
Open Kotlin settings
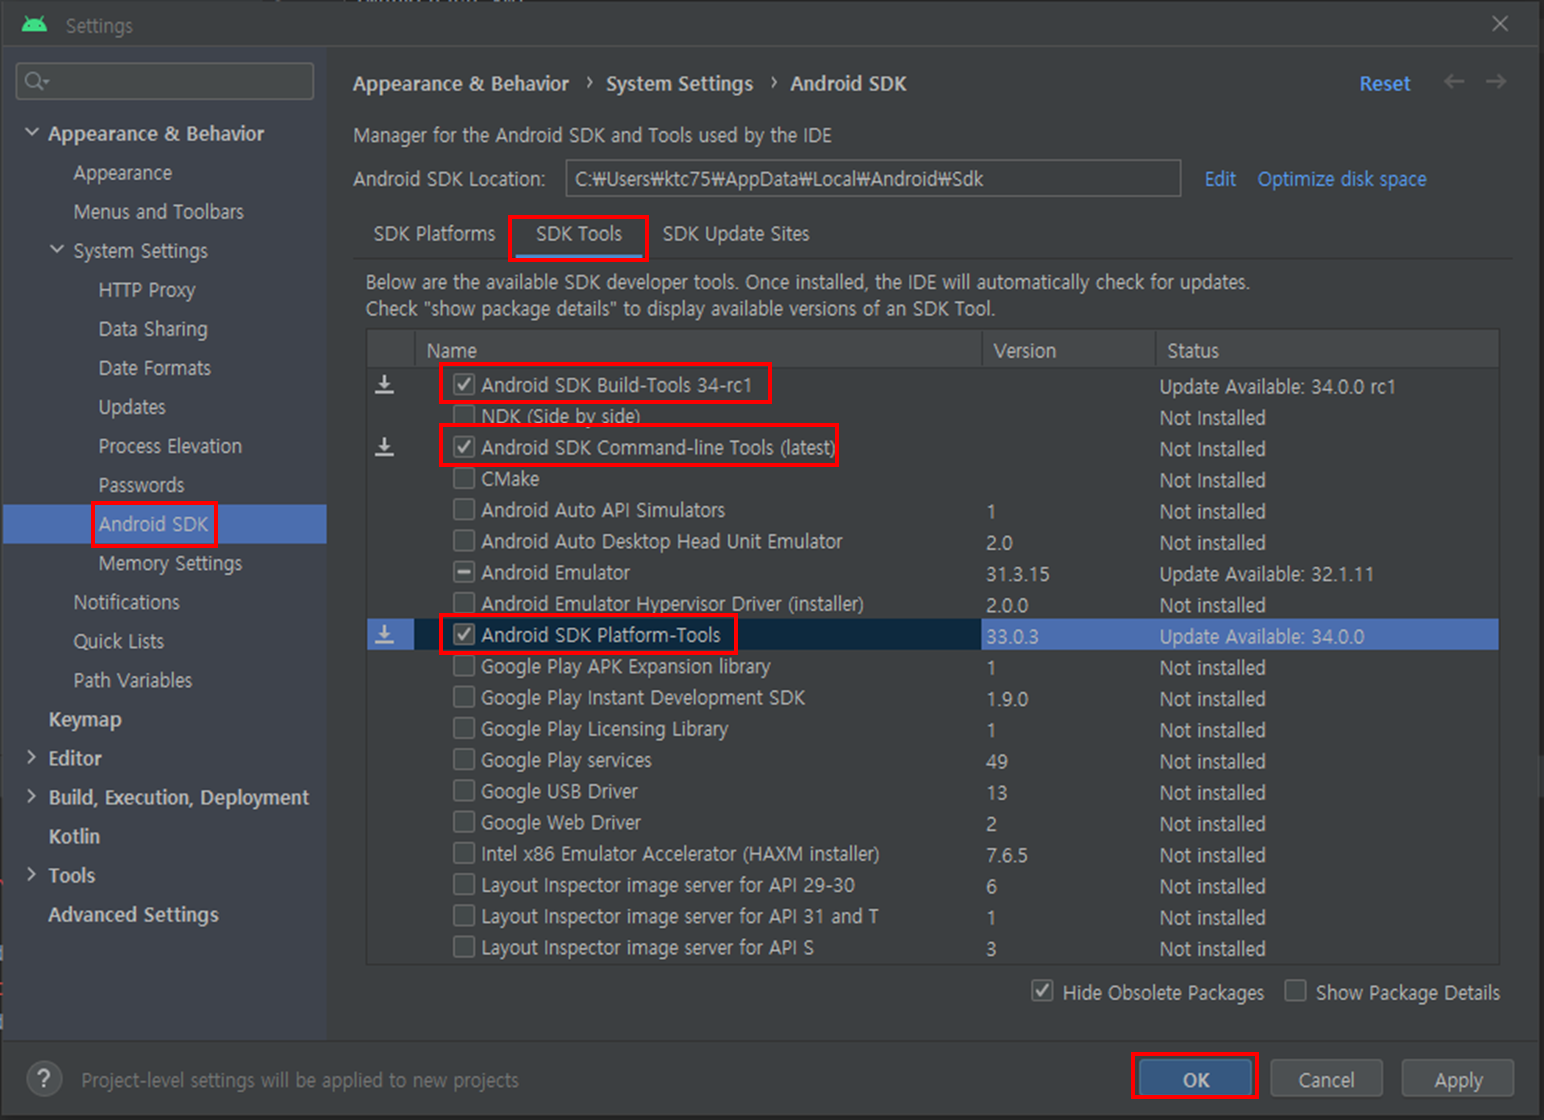[x=74, y=836]
